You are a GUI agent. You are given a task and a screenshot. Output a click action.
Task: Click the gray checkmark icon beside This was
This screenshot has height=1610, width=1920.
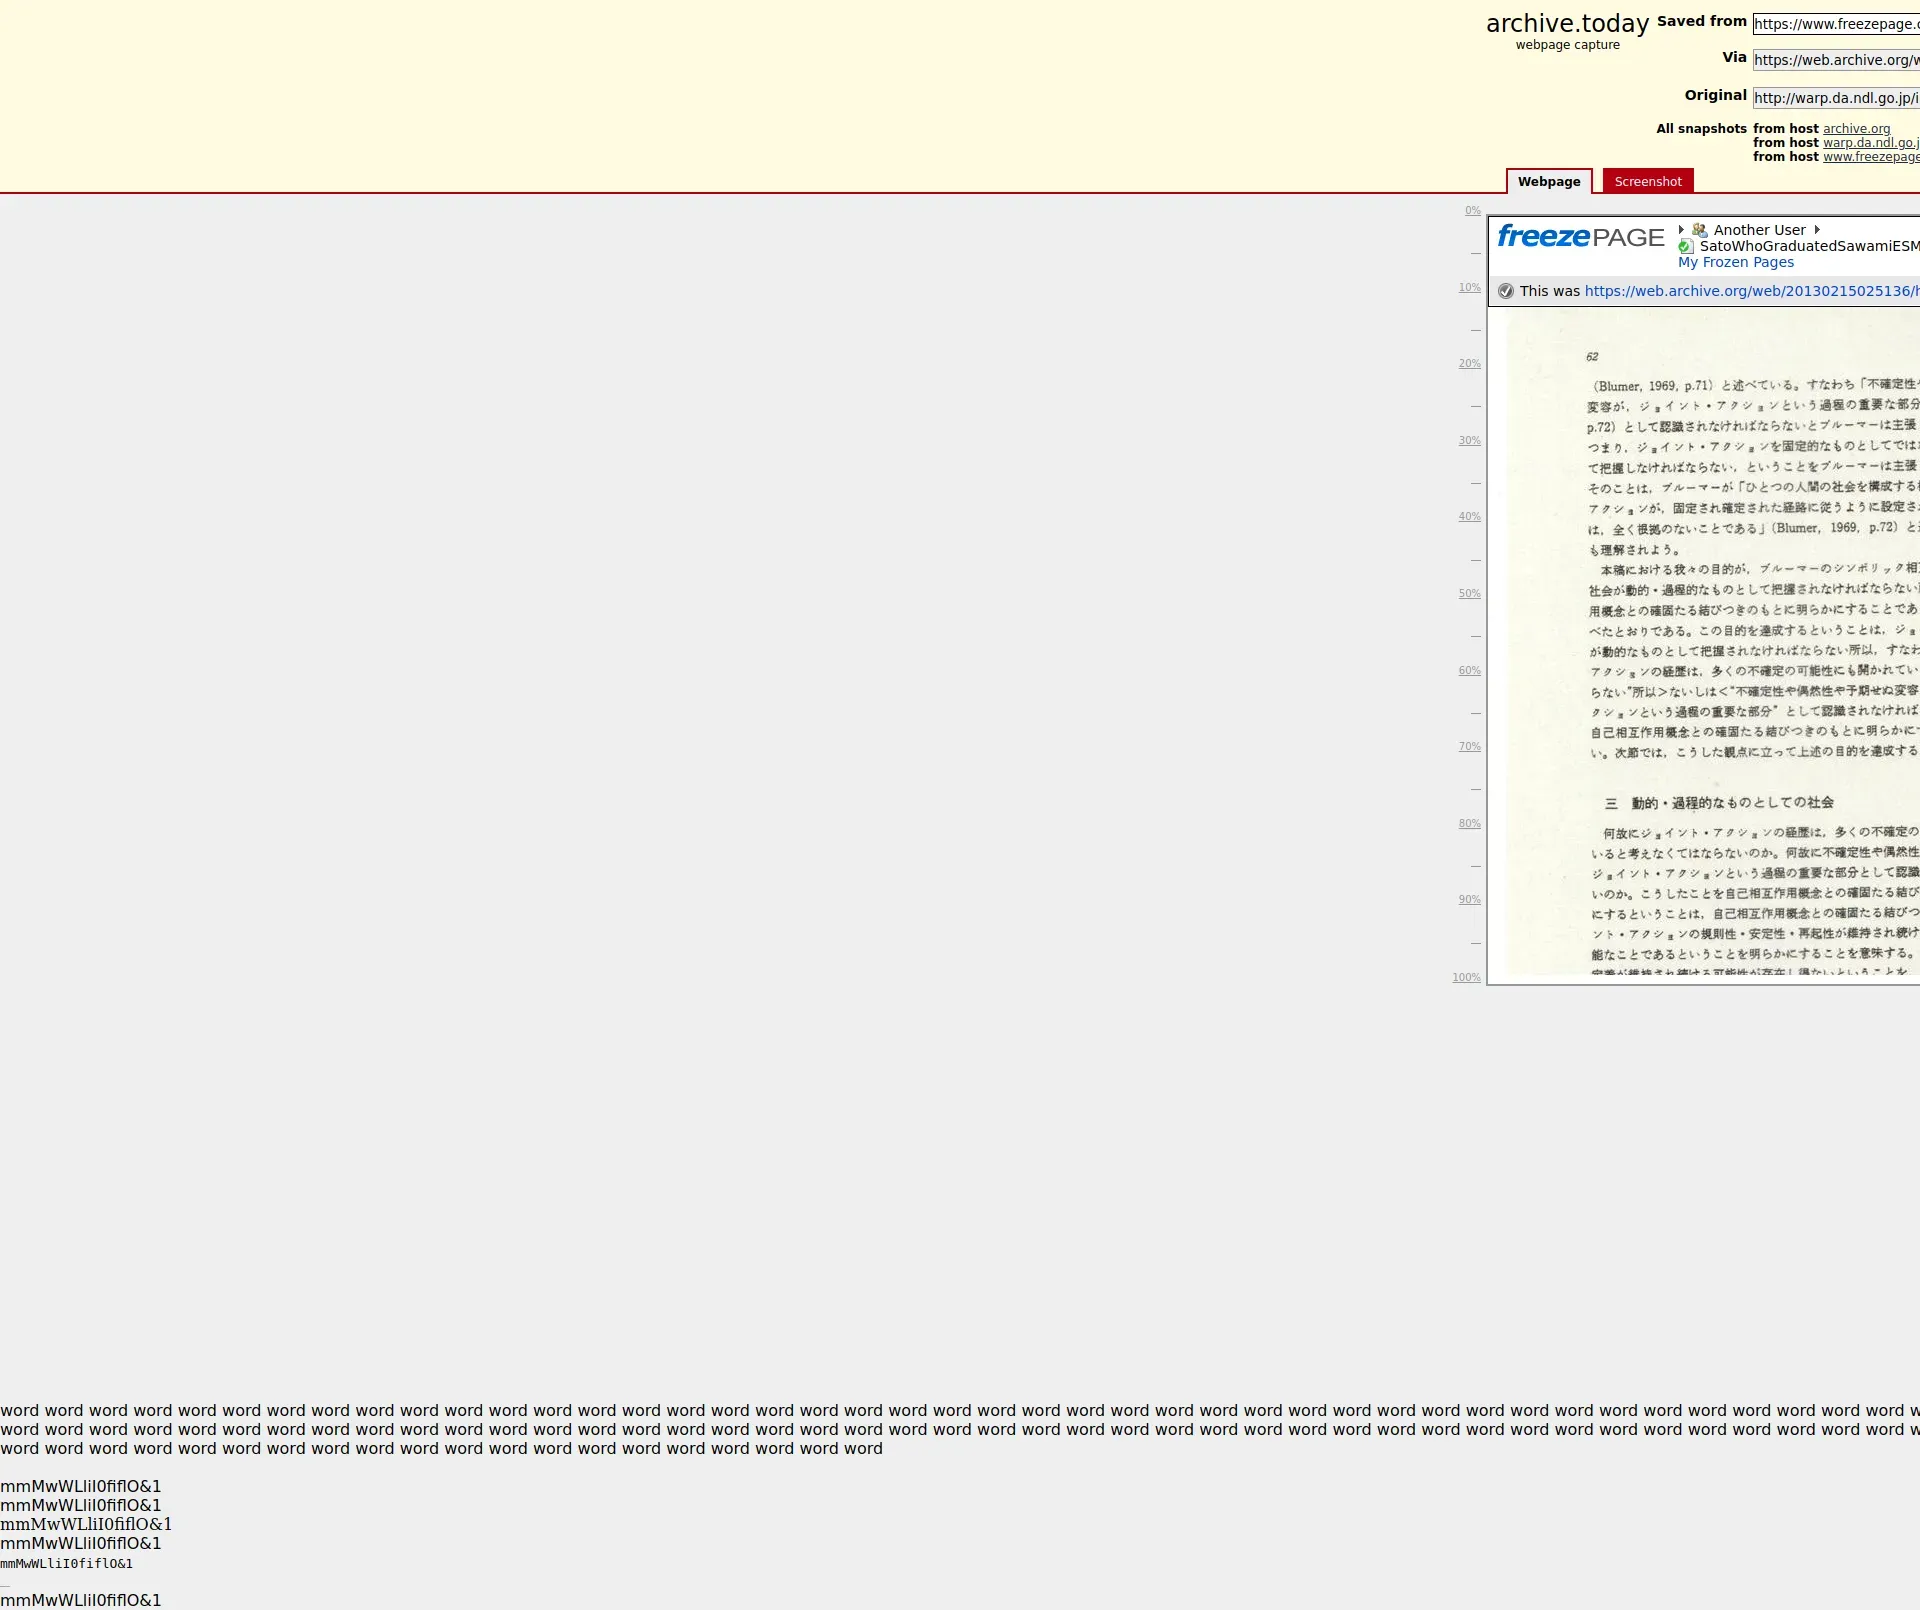1506,291
